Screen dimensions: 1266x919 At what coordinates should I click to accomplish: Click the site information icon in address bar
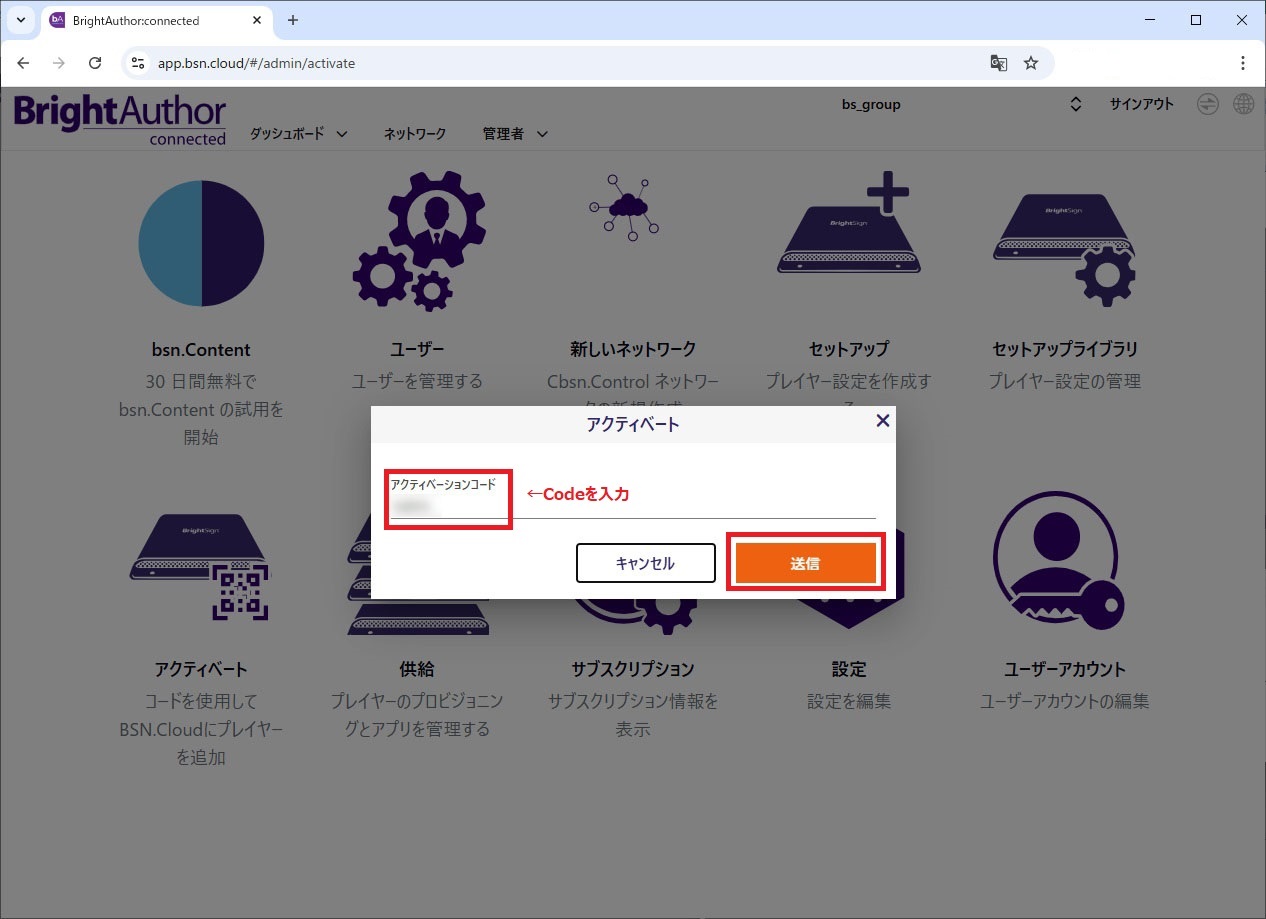tap(139, 63)
